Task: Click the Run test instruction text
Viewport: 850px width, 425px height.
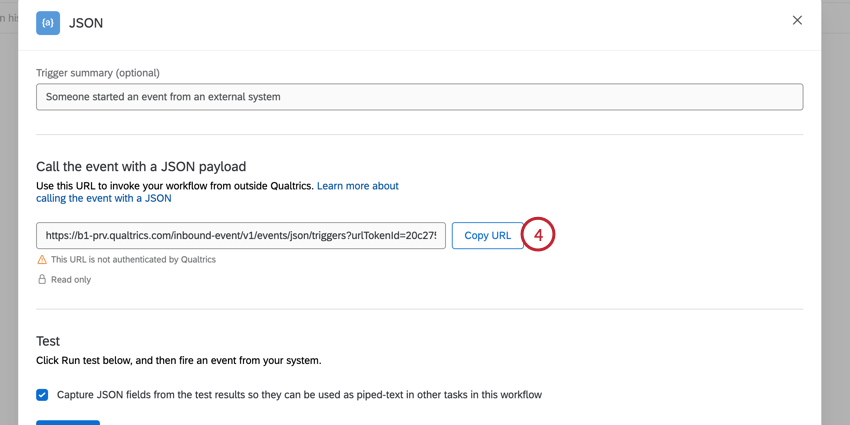Action: coord(178,360)
